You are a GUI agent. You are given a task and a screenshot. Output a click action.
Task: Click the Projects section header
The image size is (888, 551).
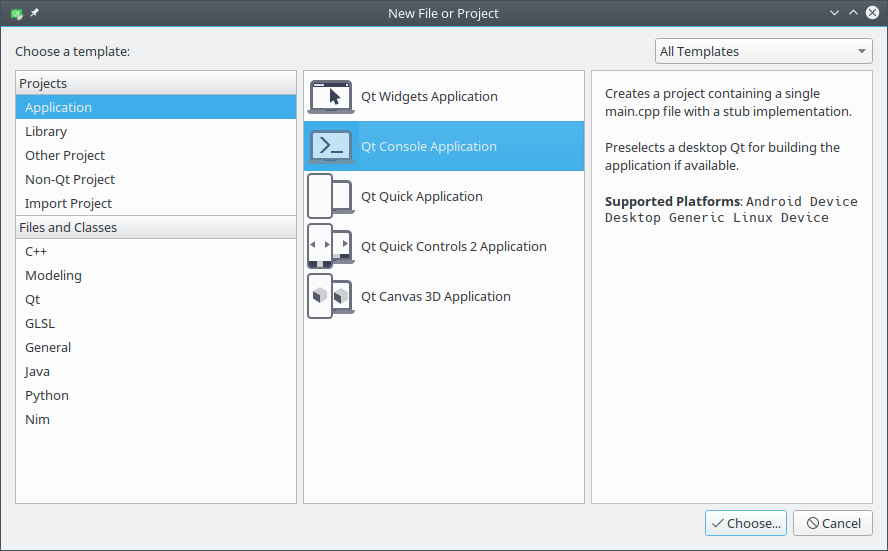(x=156, y=83)
